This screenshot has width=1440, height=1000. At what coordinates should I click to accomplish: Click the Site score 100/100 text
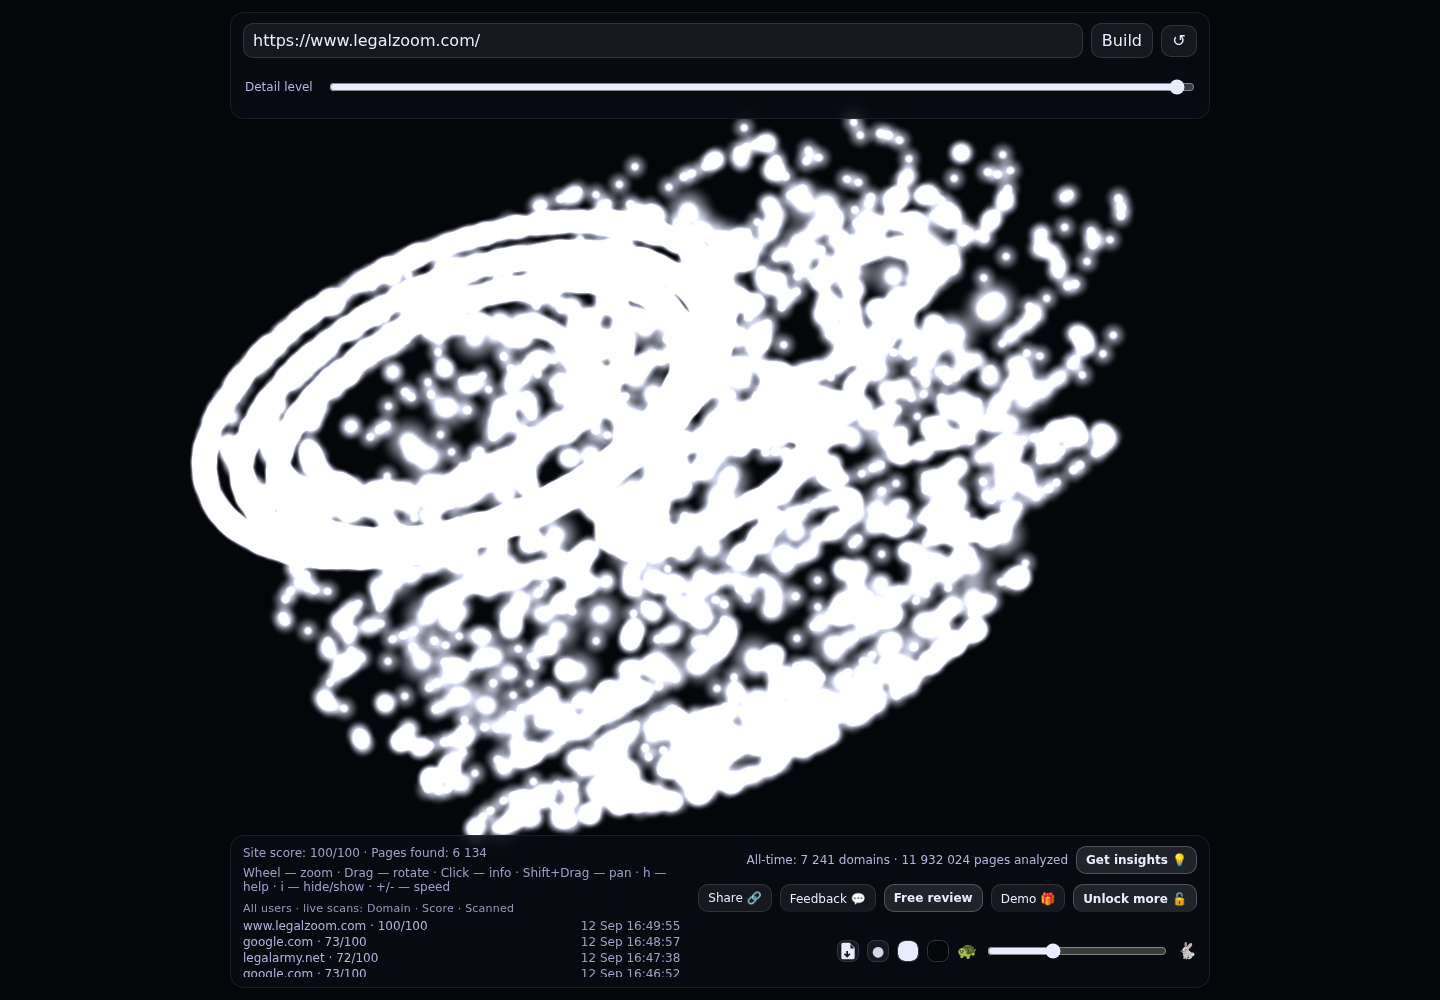click(301, 853)
